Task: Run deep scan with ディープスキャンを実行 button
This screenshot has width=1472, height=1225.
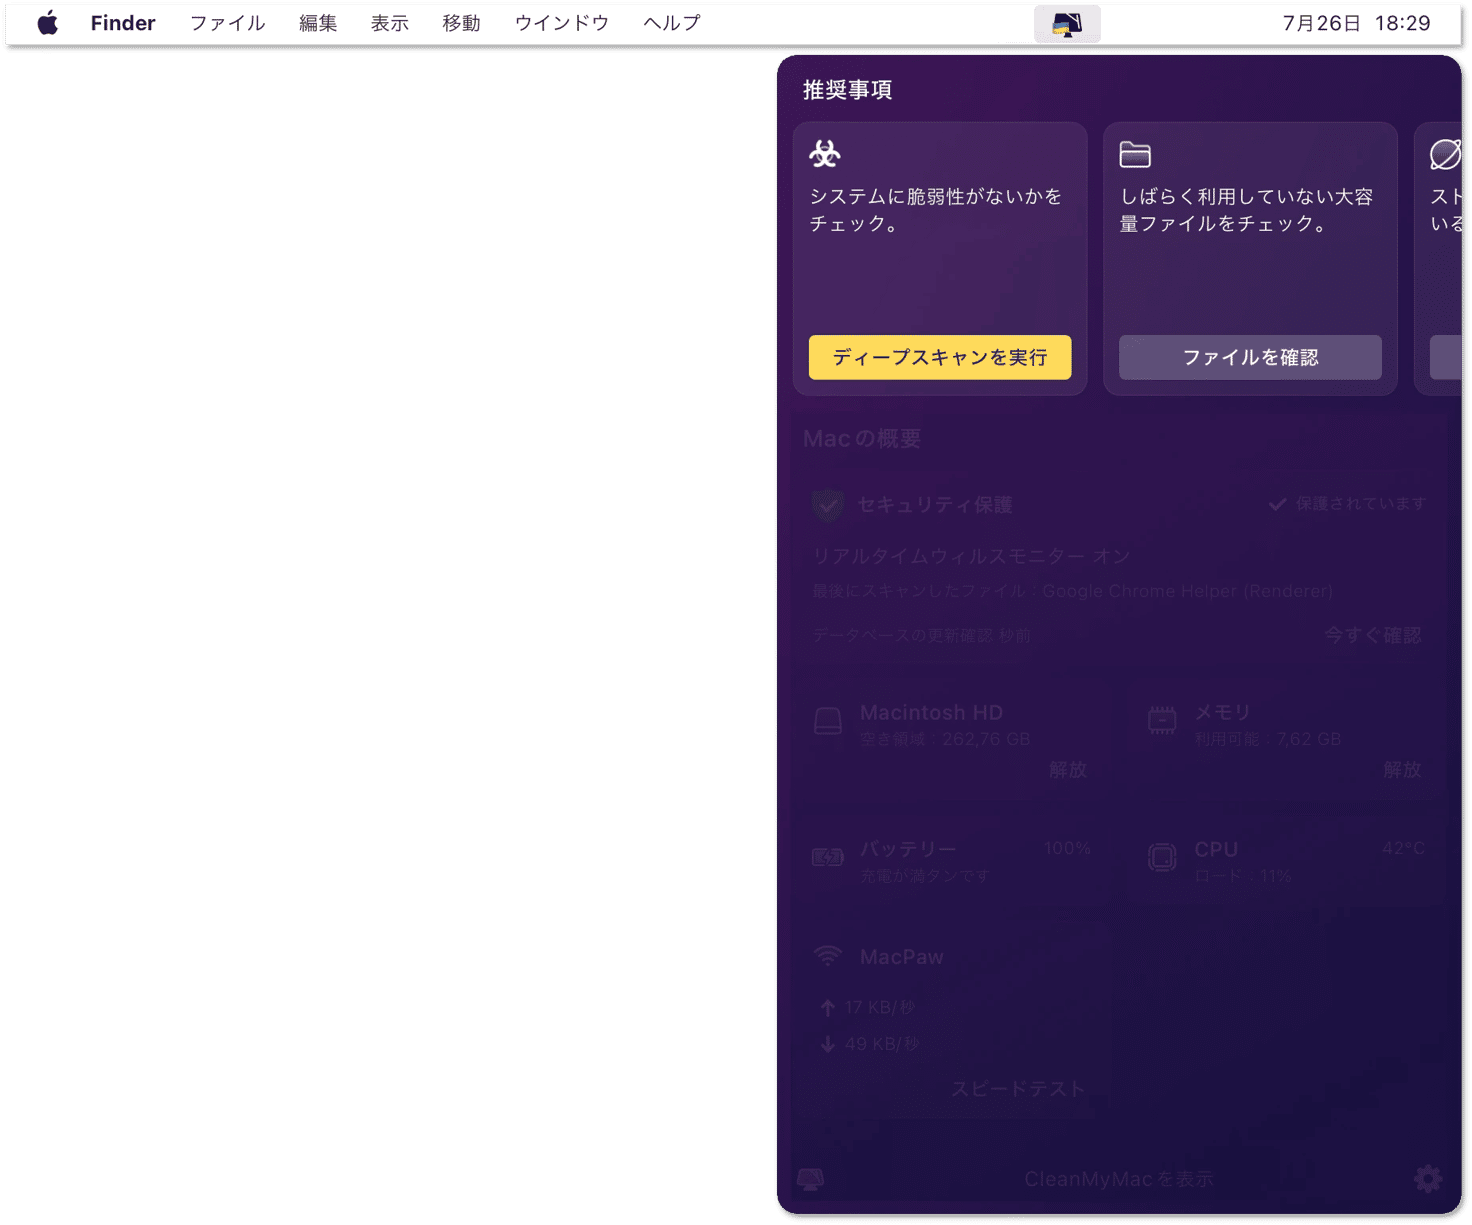Action: point(940,357)
